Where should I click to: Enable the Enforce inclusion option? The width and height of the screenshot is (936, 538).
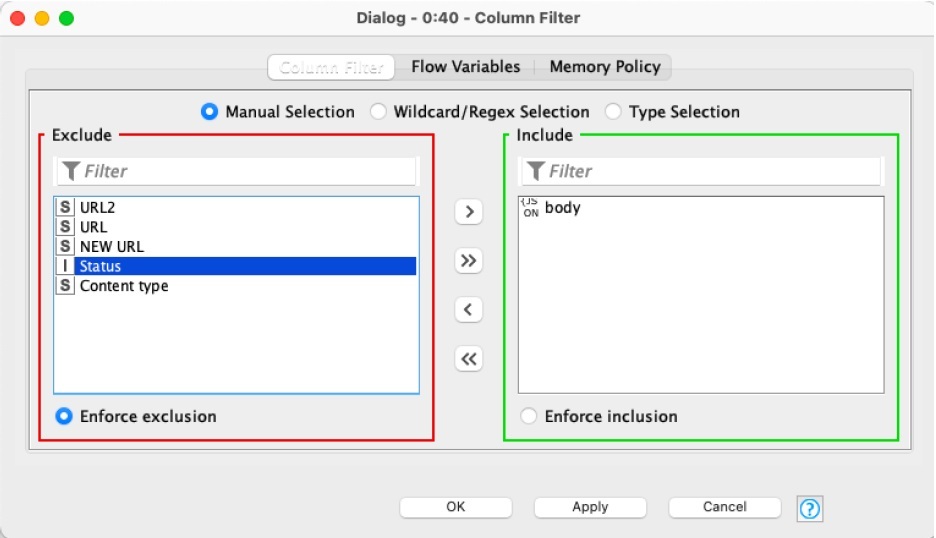[x=530, y=416]
